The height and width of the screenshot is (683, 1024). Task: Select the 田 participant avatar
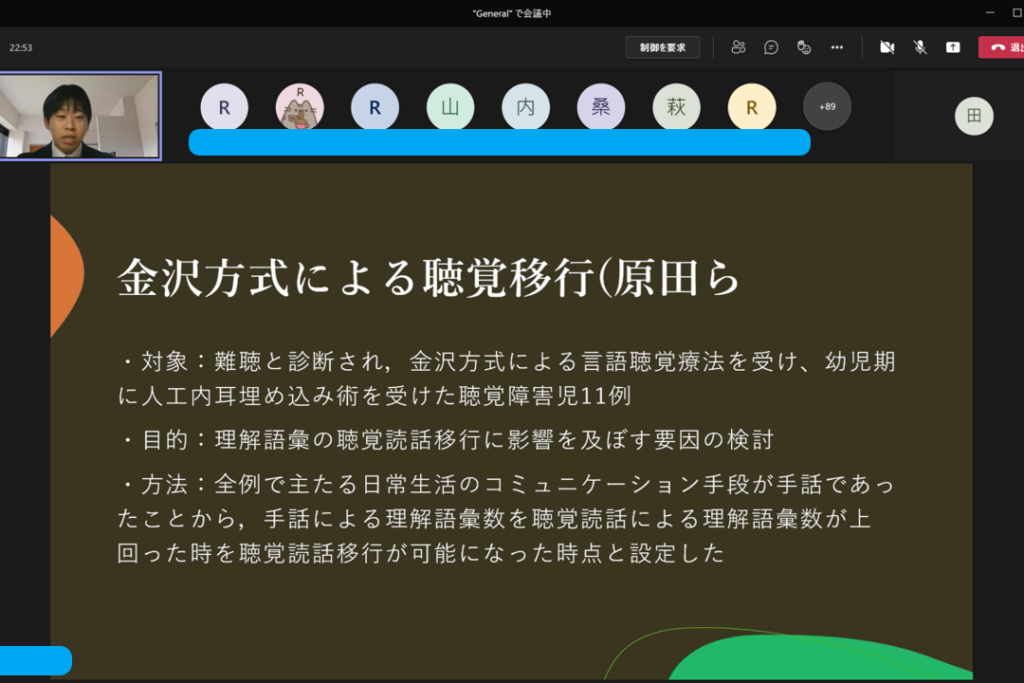point(974,116)
